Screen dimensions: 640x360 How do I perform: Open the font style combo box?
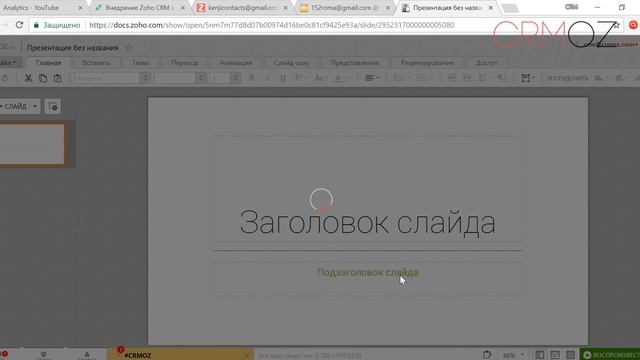coord(180,78)
